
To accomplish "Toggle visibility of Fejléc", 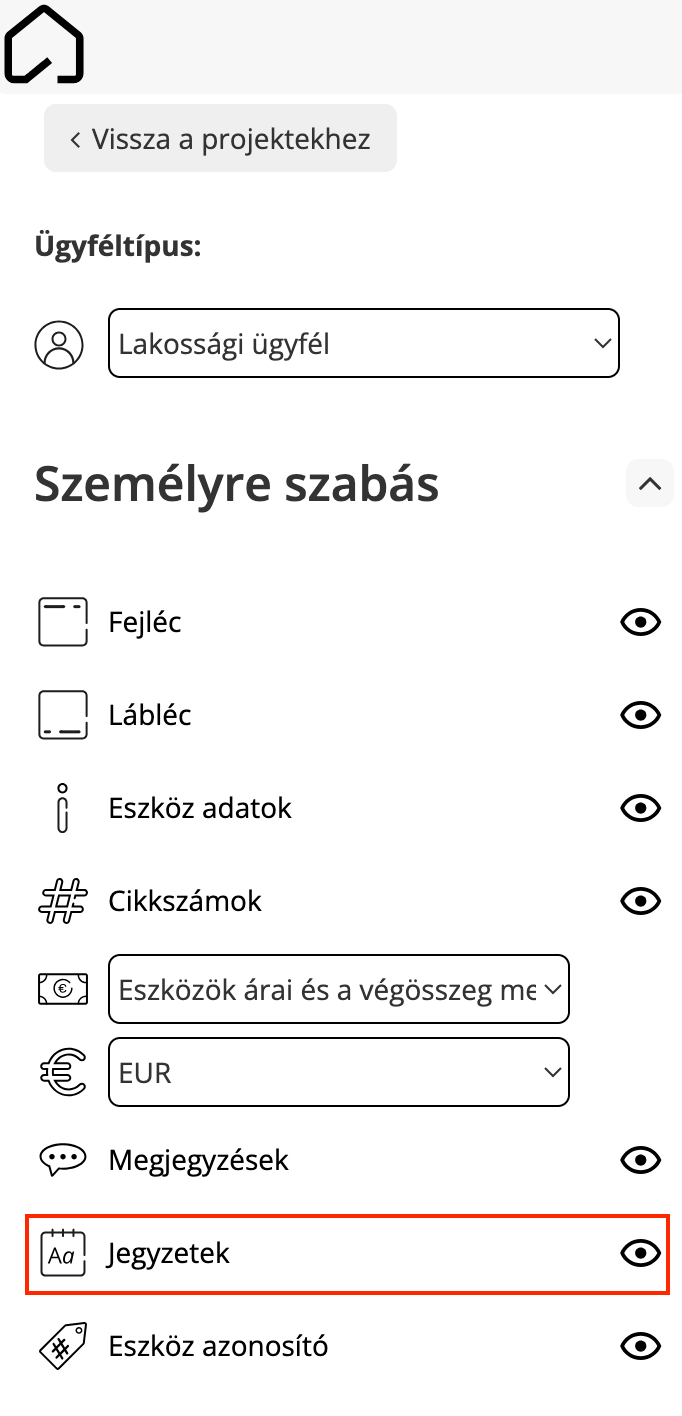I will (x=641, y=623).
